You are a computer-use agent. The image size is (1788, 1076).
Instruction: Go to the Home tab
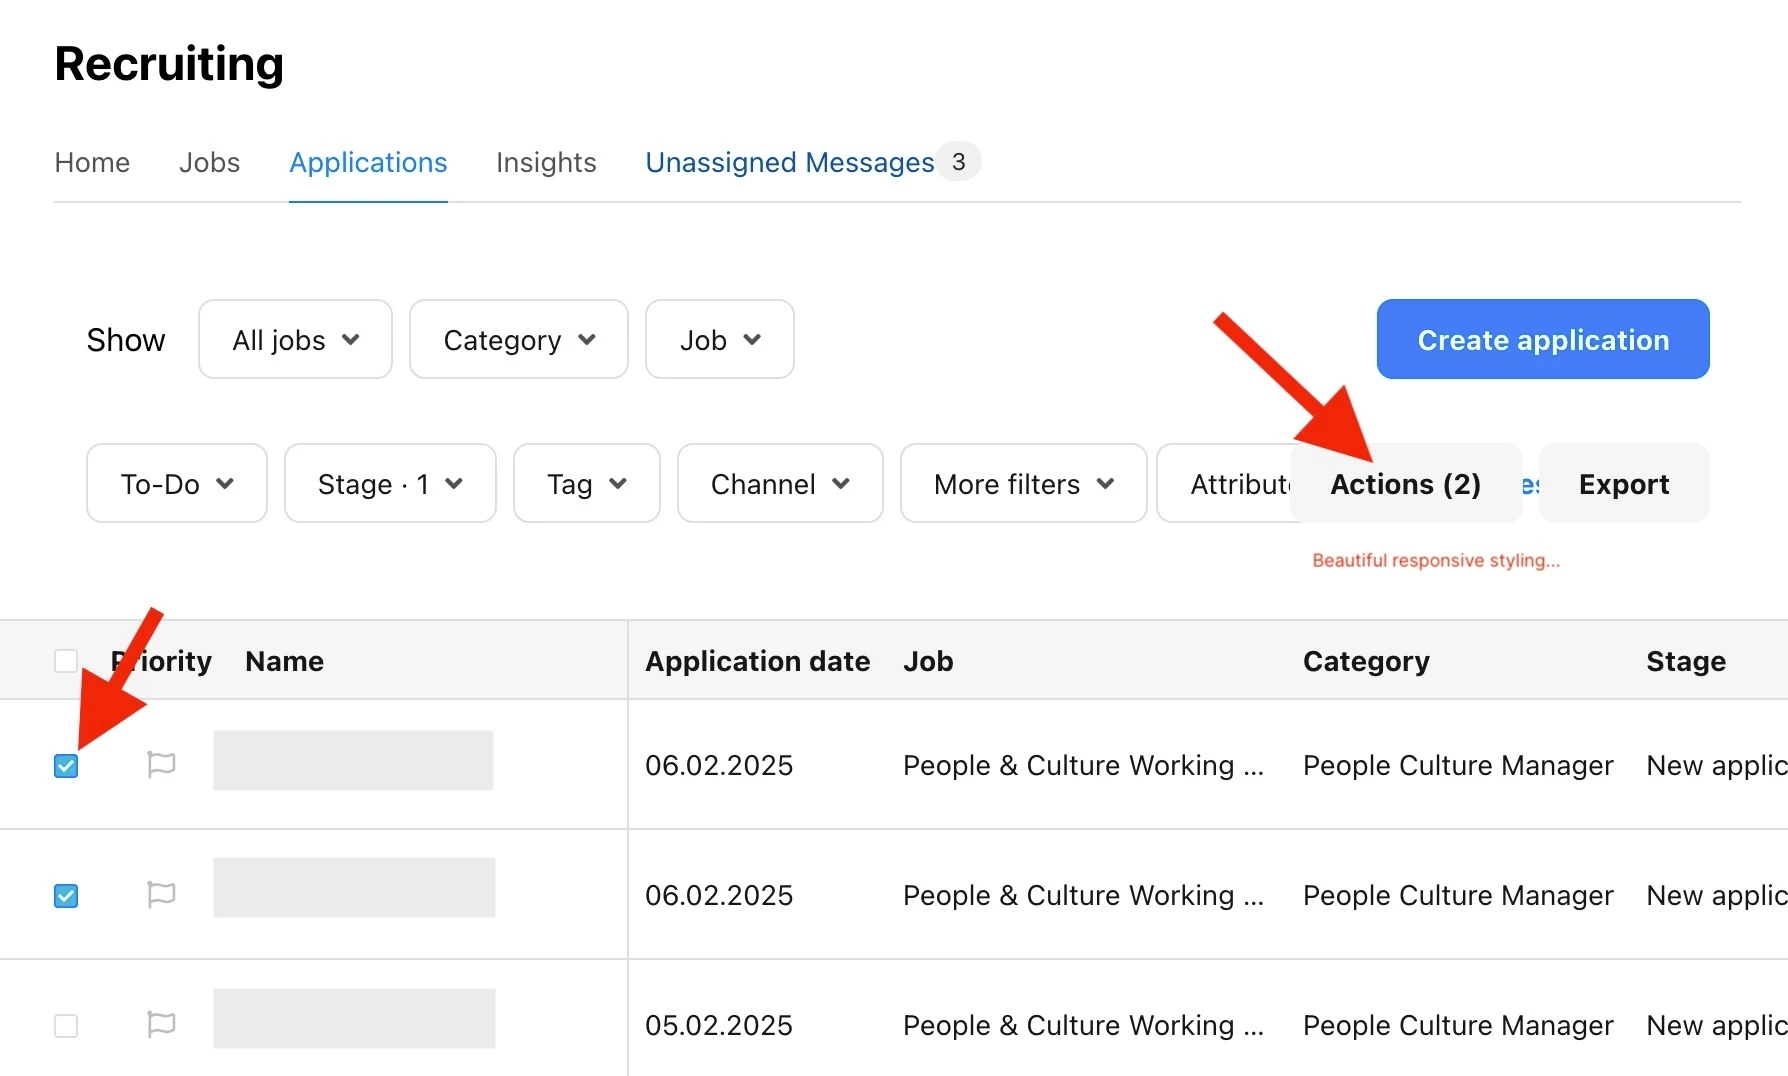click(x=92, y=163)
